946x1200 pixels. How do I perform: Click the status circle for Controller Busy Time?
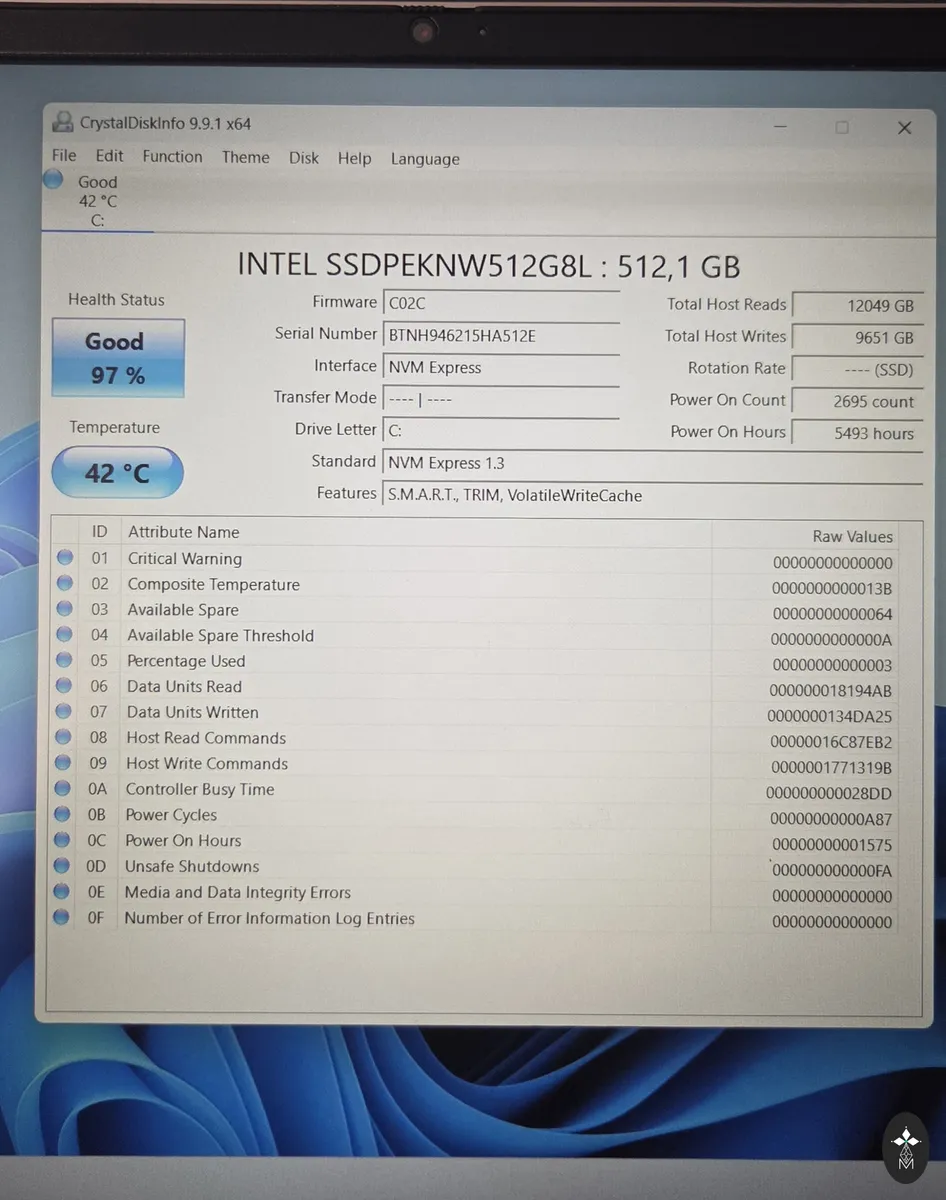63,789
